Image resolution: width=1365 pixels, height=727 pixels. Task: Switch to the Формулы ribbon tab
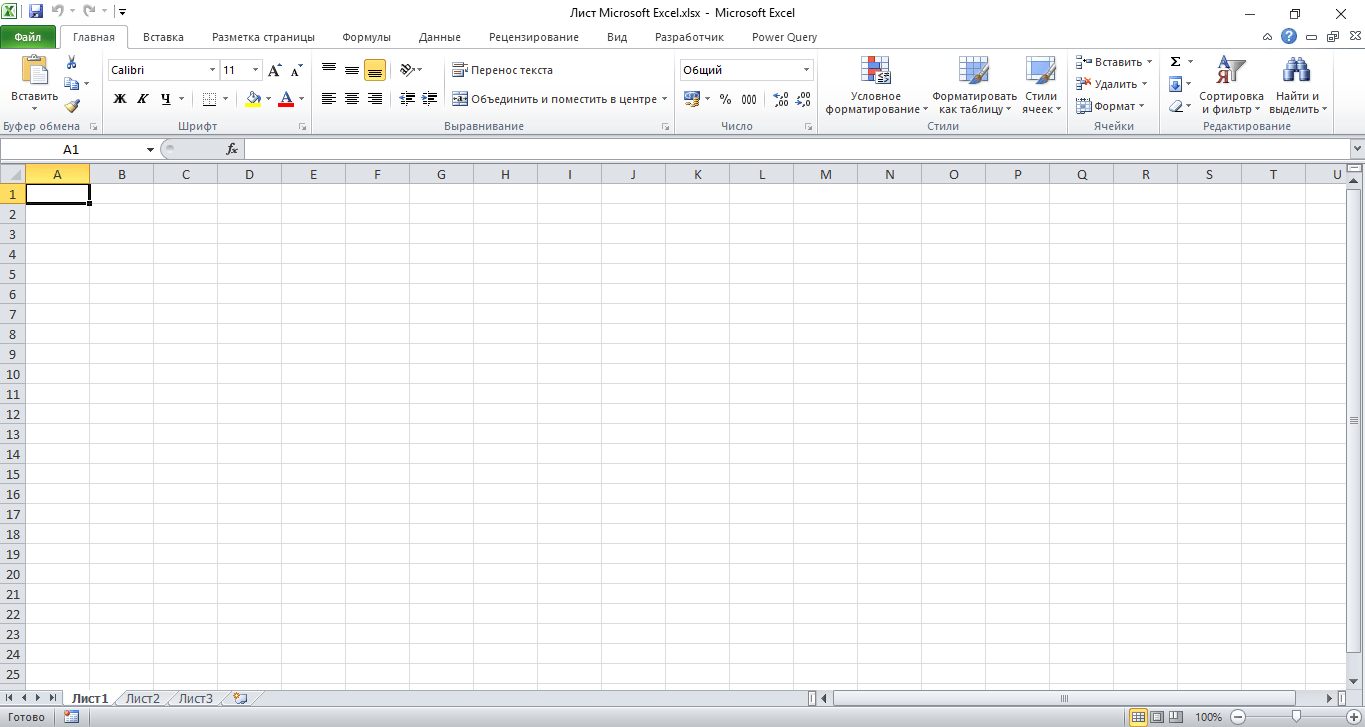tap(366, 37)
